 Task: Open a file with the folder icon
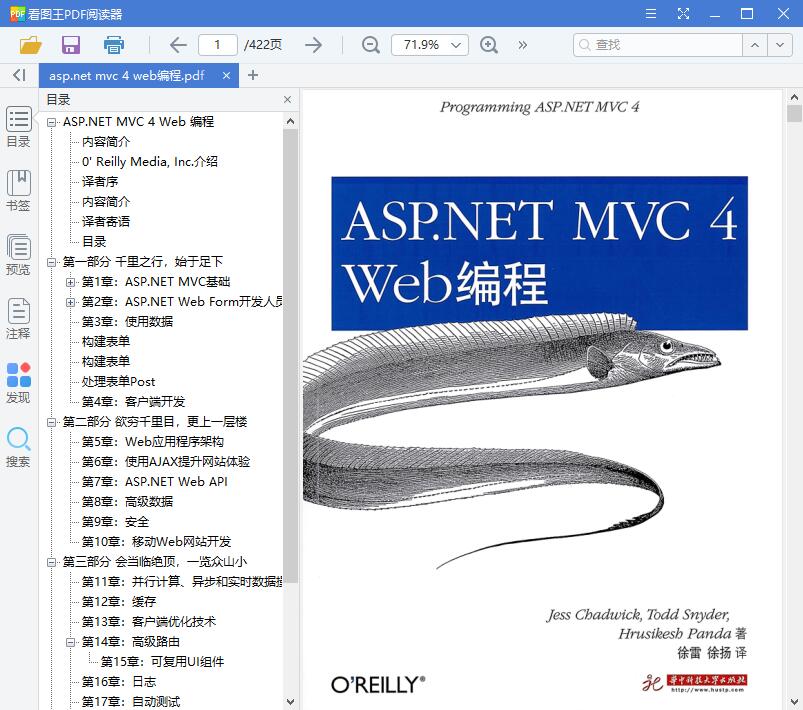pos(30,45)
